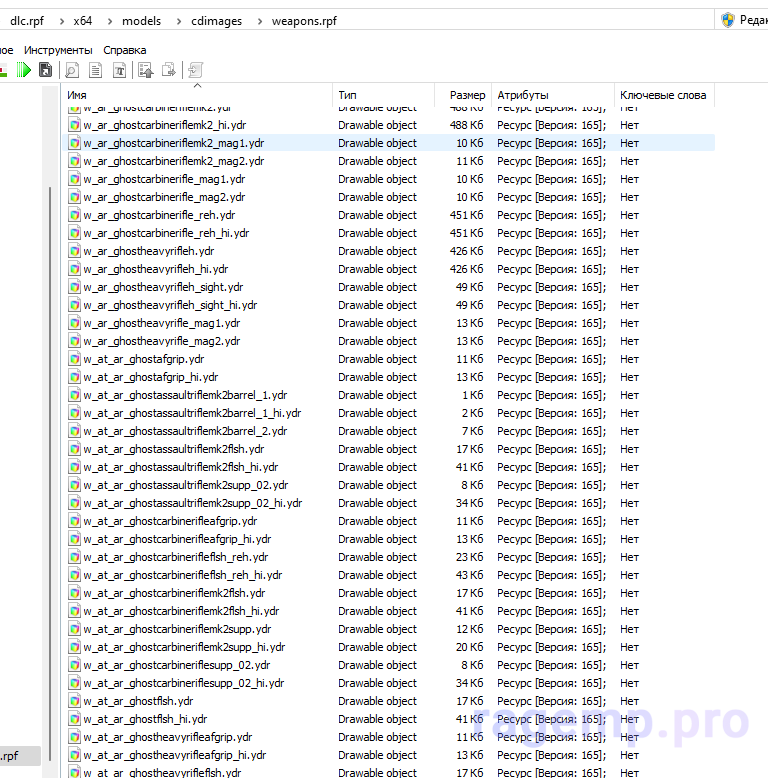Open the chevron dropdown before models
The height and width of the screenshot is (778, 768).
click(110, 21)
